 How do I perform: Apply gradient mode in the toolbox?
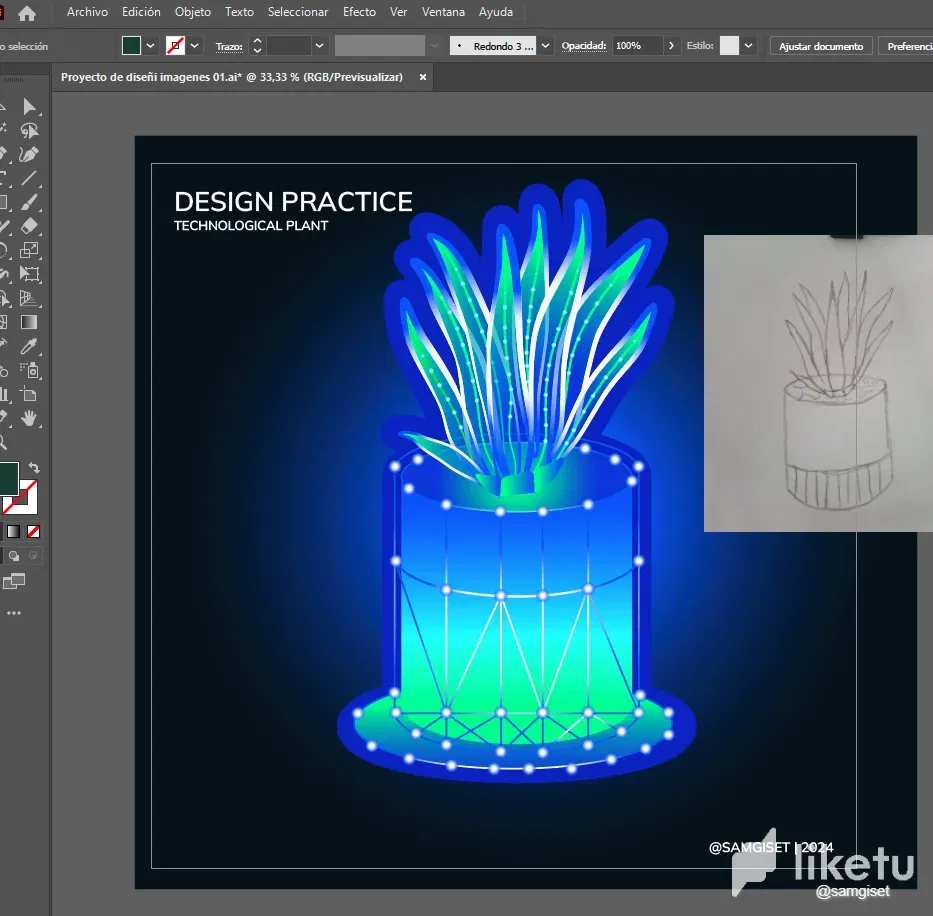point(14,532)
